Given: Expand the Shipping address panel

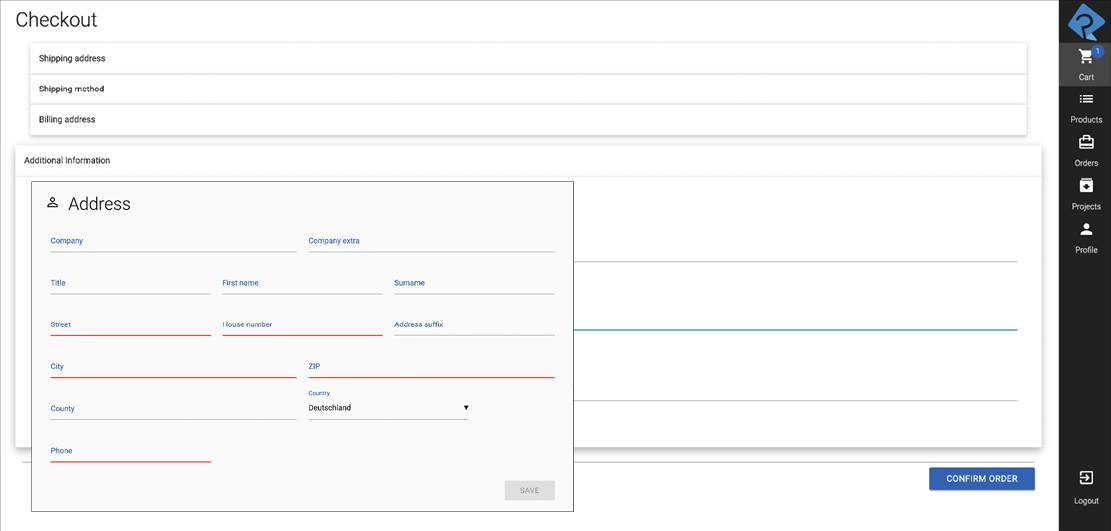Looking at the screenshot, I should point(528,59).
